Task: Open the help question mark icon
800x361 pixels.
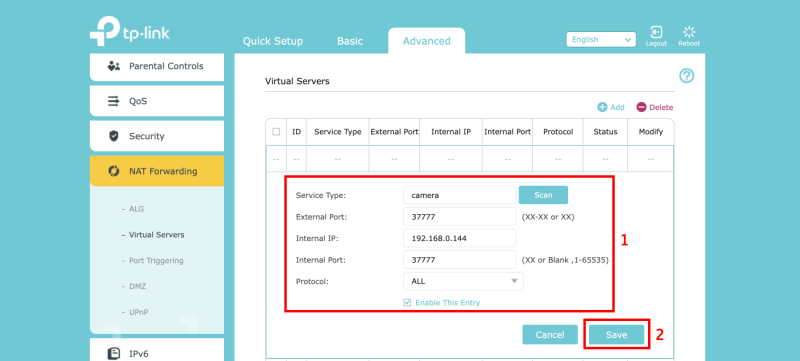Action: pyautogui.click(x=687, y=76)
